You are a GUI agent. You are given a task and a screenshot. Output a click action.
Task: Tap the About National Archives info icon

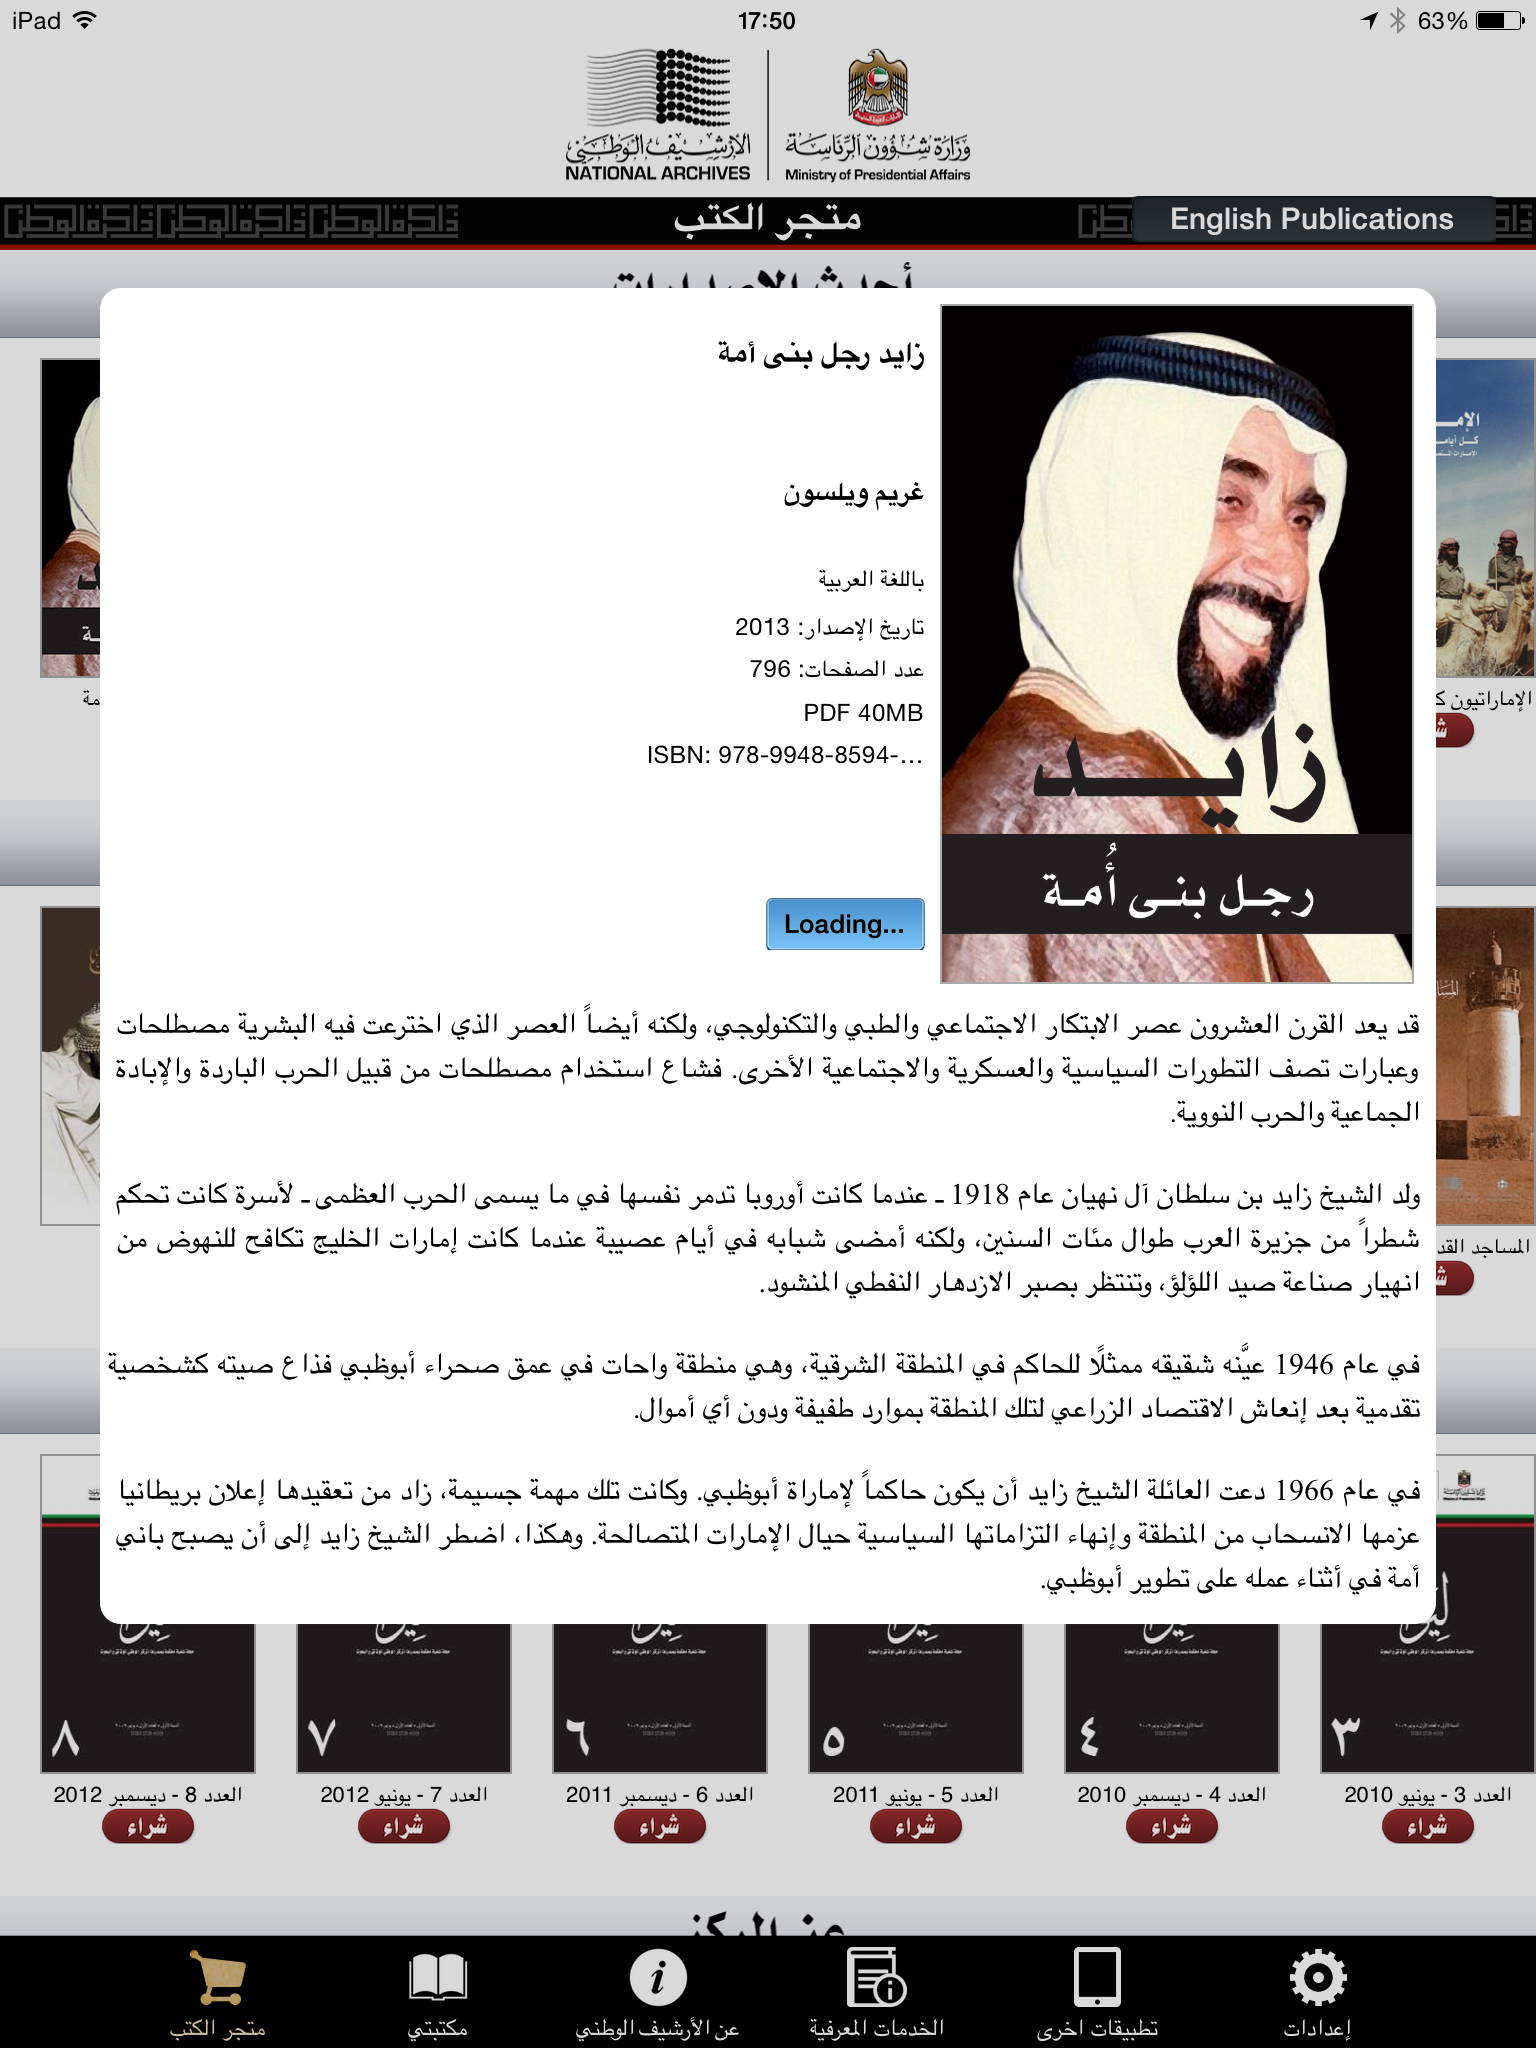coord(658,1977)
